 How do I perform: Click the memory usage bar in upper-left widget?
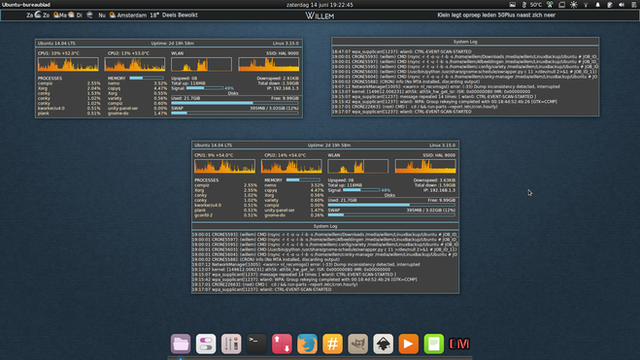coord(147,78)
